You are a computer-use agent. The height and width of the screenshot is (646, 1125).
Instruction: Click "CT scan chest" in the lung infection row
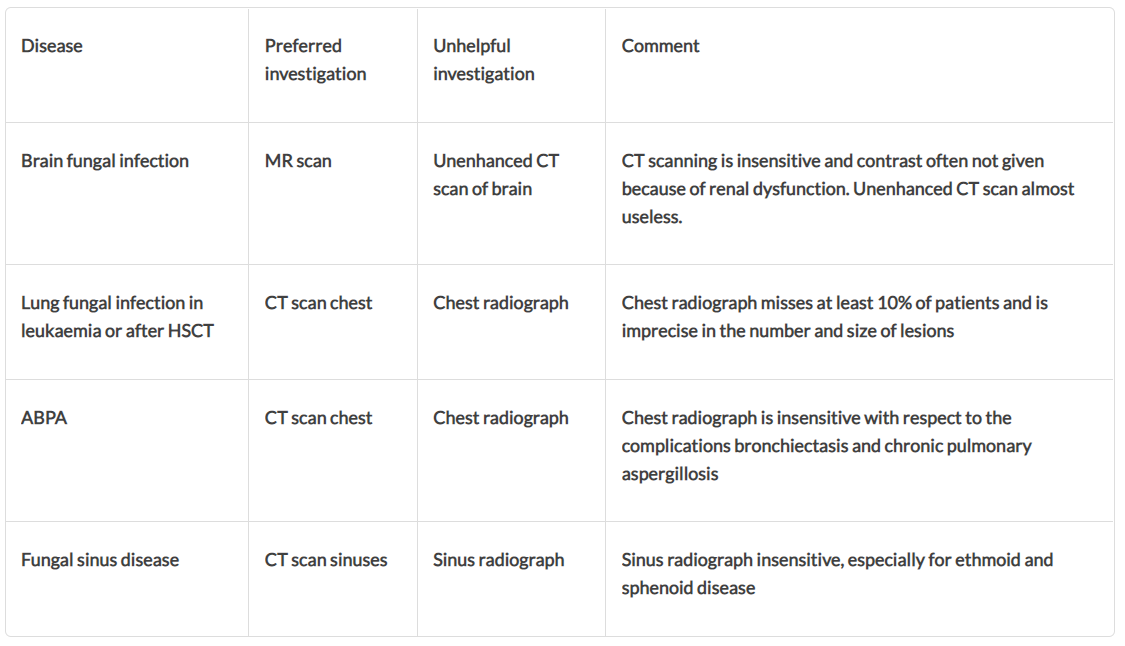318,303
